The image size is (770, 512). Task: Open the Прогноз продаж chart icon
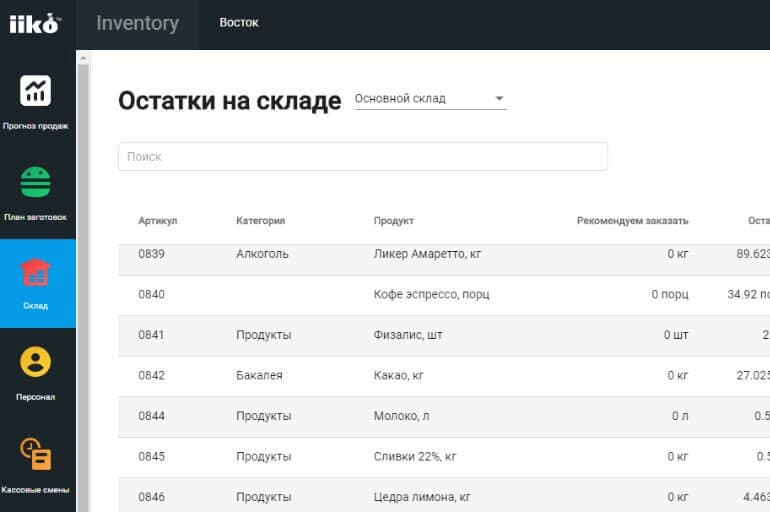[35, 90]
